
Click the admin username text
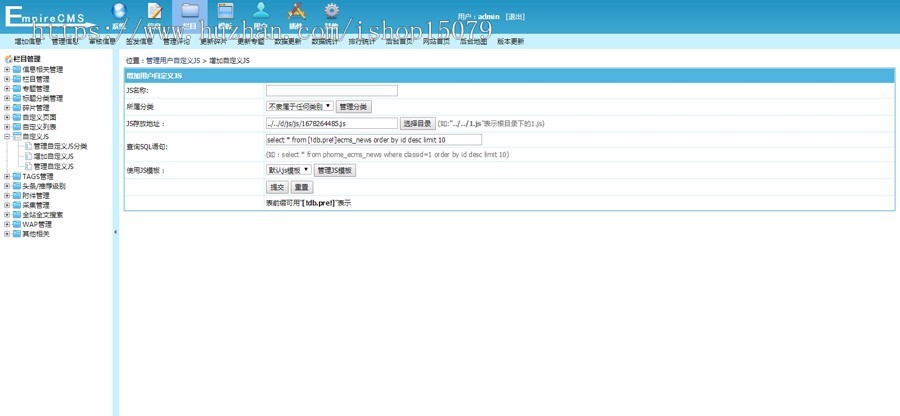pos(489,17)
